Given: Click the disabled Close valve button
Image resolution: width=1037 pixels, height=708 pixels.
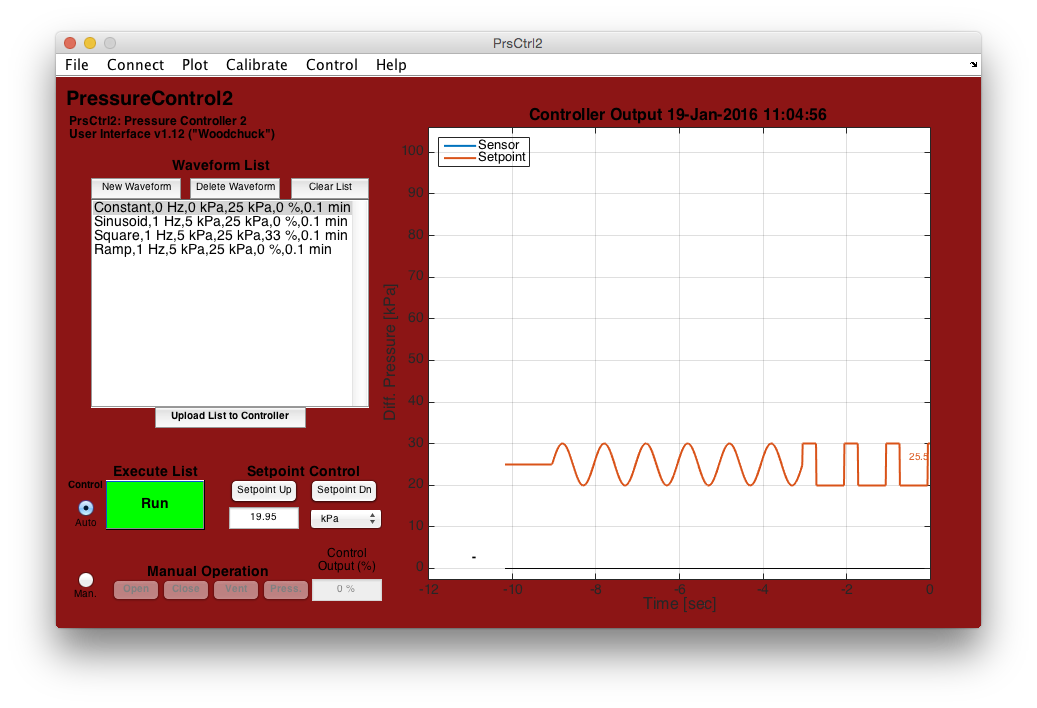Looking at the screenshot, I should click(x=186, y=589).
